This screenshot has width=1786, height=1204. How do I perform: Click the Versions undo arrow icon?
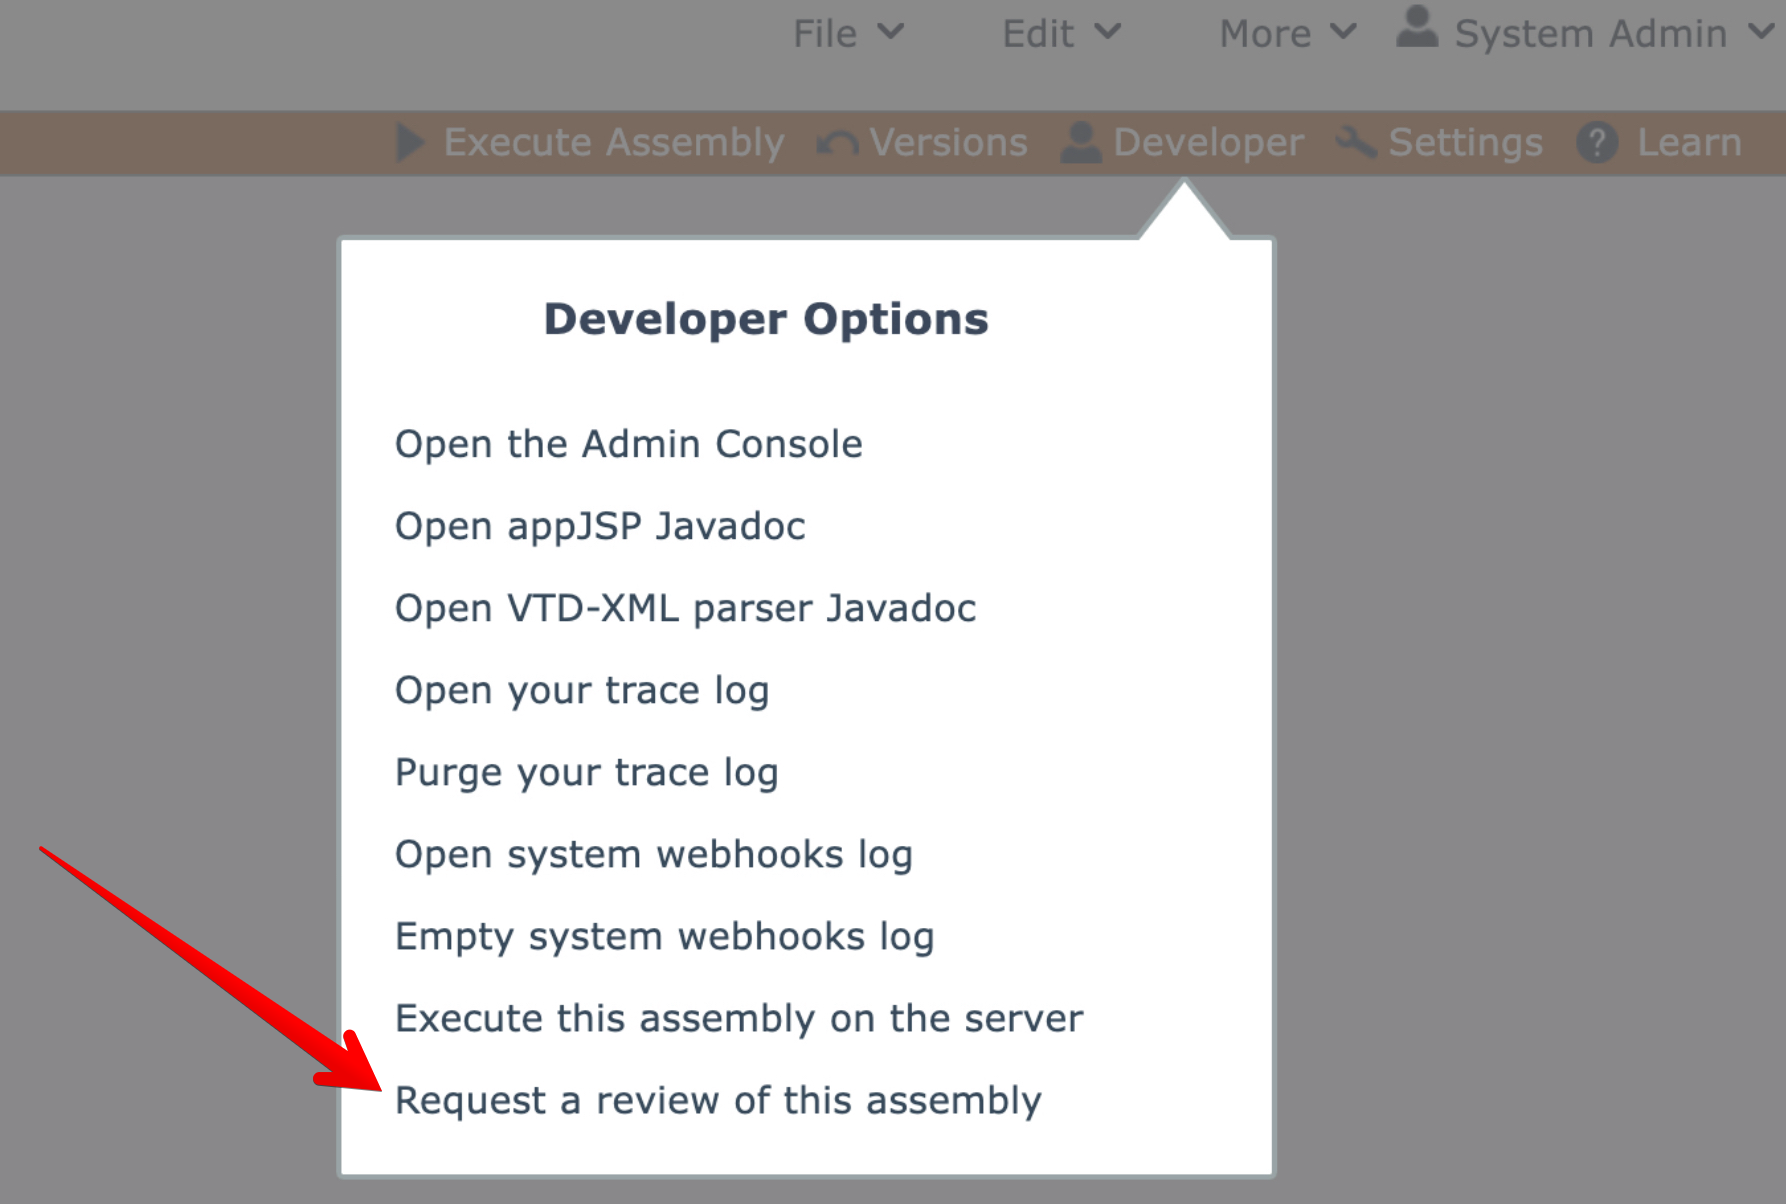[837, 143]
